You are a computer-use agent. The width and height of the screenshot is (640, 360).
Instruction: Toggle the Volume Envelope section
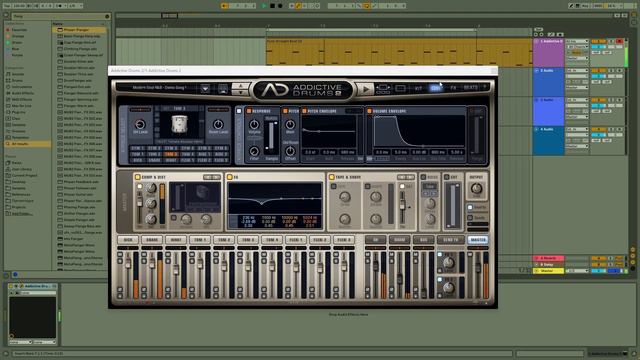[369, 111]
